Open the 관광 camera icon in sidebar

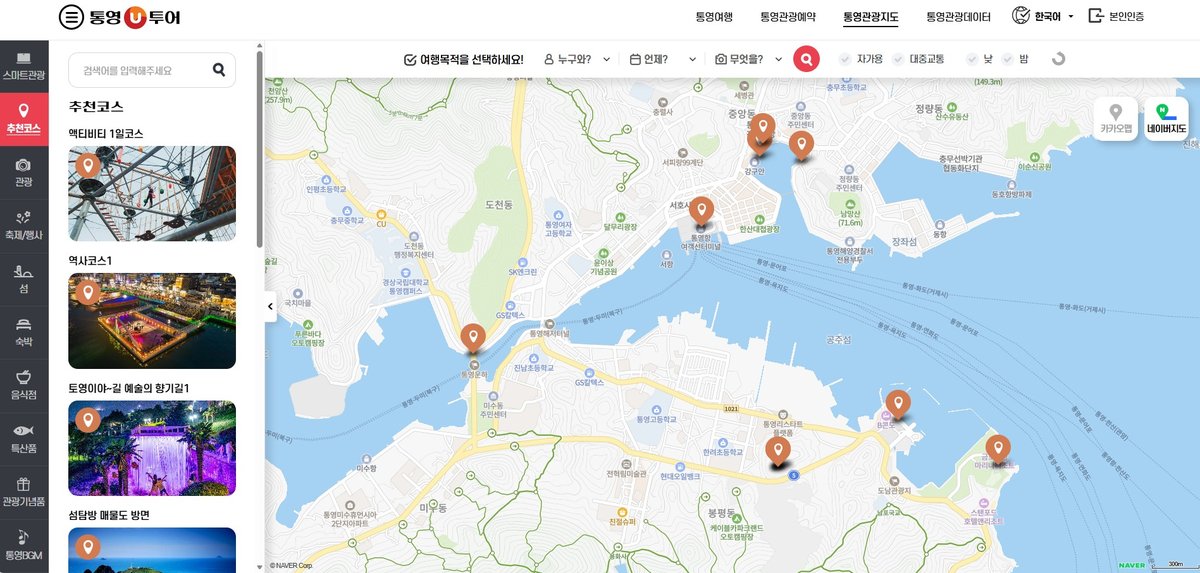point(24,169)
